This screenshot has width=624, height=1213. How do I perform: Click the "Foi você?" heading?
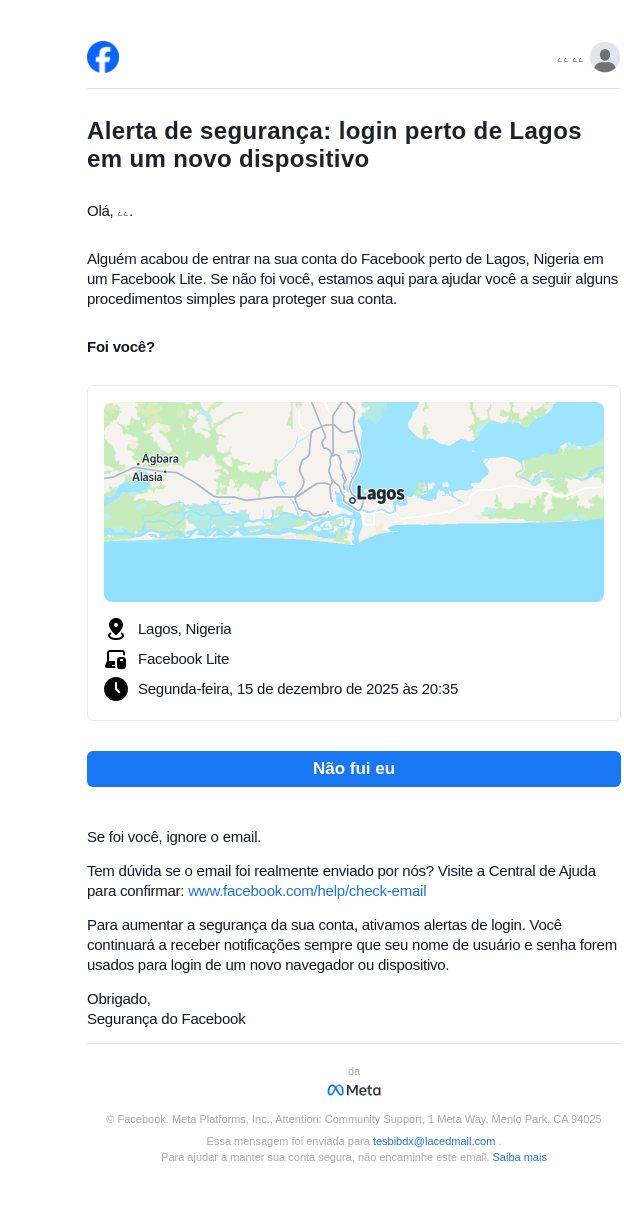tap(121, 347)
